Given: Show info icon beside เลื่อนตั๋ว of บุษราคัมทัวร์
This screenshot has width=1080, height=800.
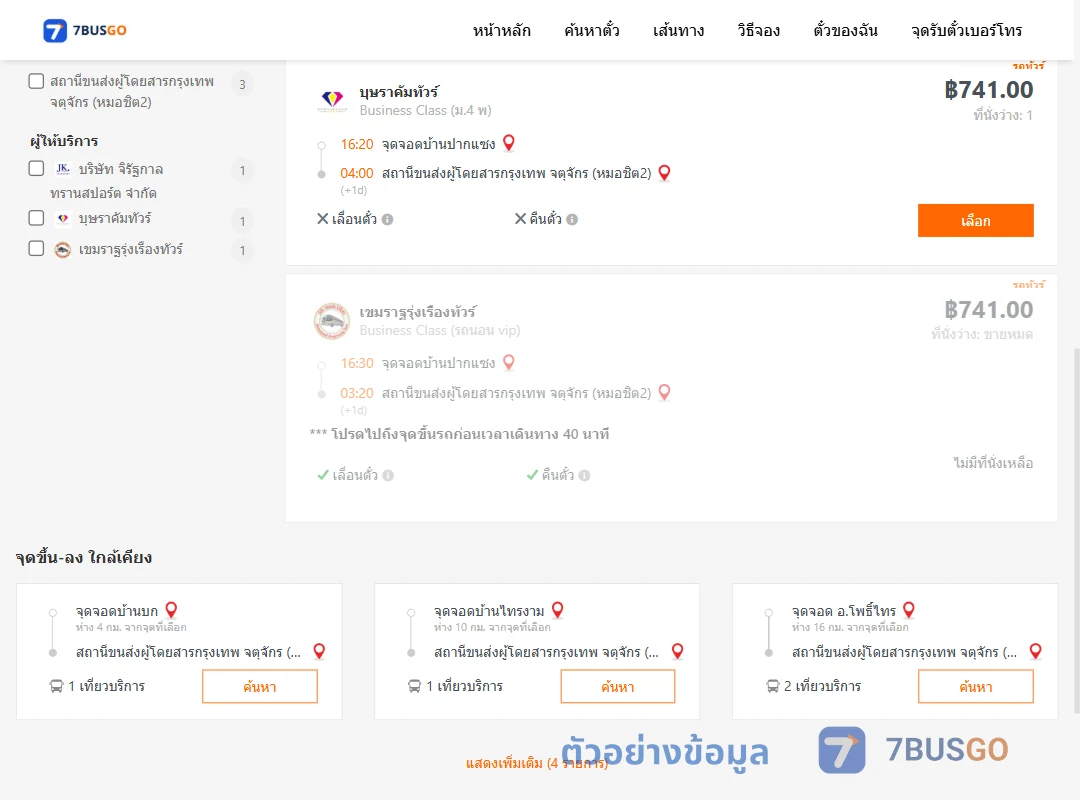Looking at the screenshot, I should point(388,219).
